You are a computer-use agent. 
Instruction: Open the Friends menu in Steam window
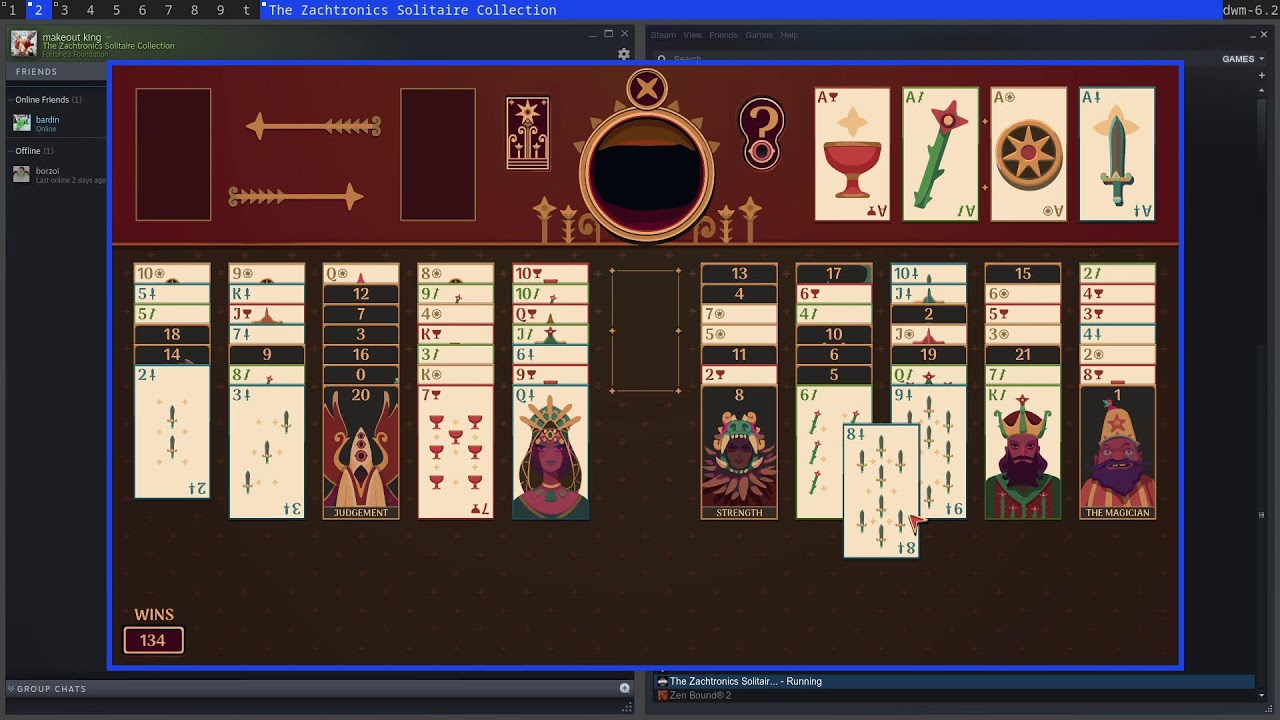coord(723,35)
